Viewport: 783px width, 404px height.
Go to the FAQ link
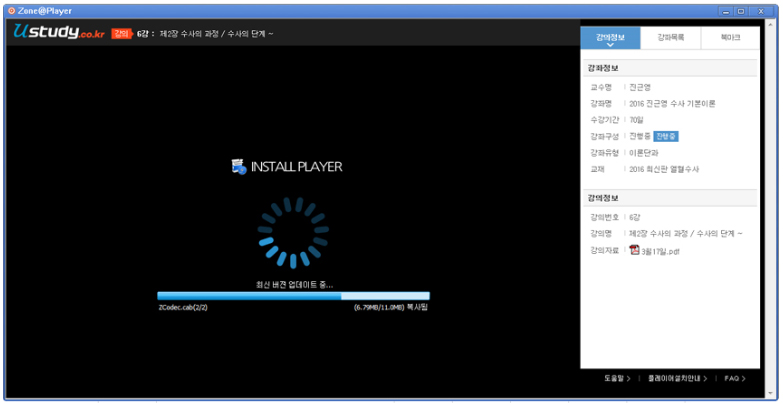735,379
